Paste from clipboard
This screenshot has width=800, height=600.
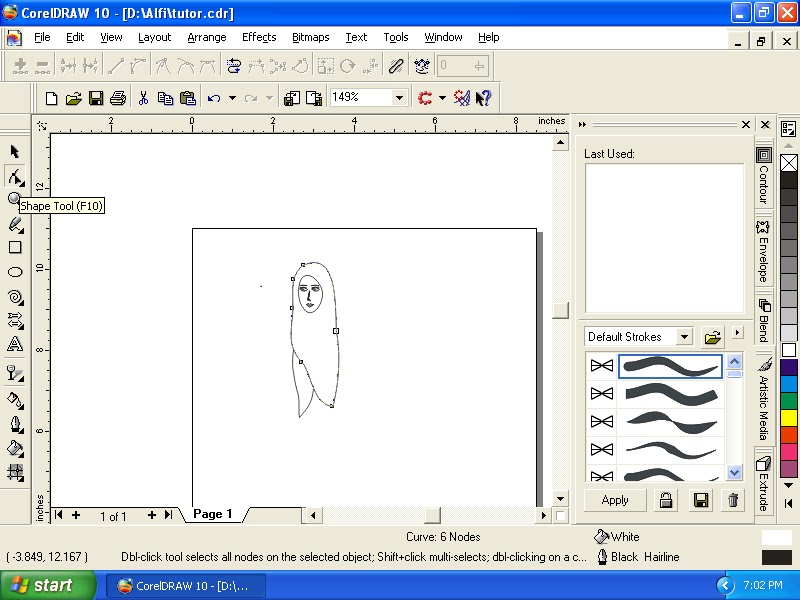188,97
